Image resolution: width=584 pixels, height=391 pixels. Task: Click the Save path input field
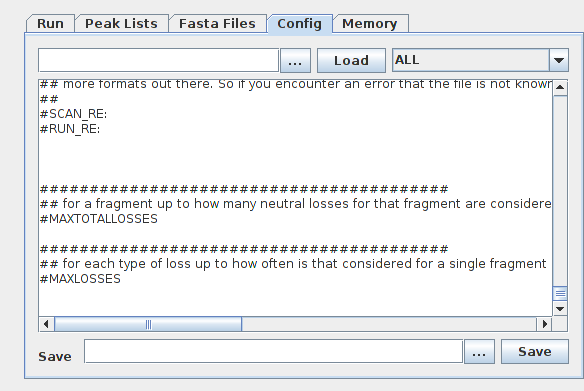point(273,351)
